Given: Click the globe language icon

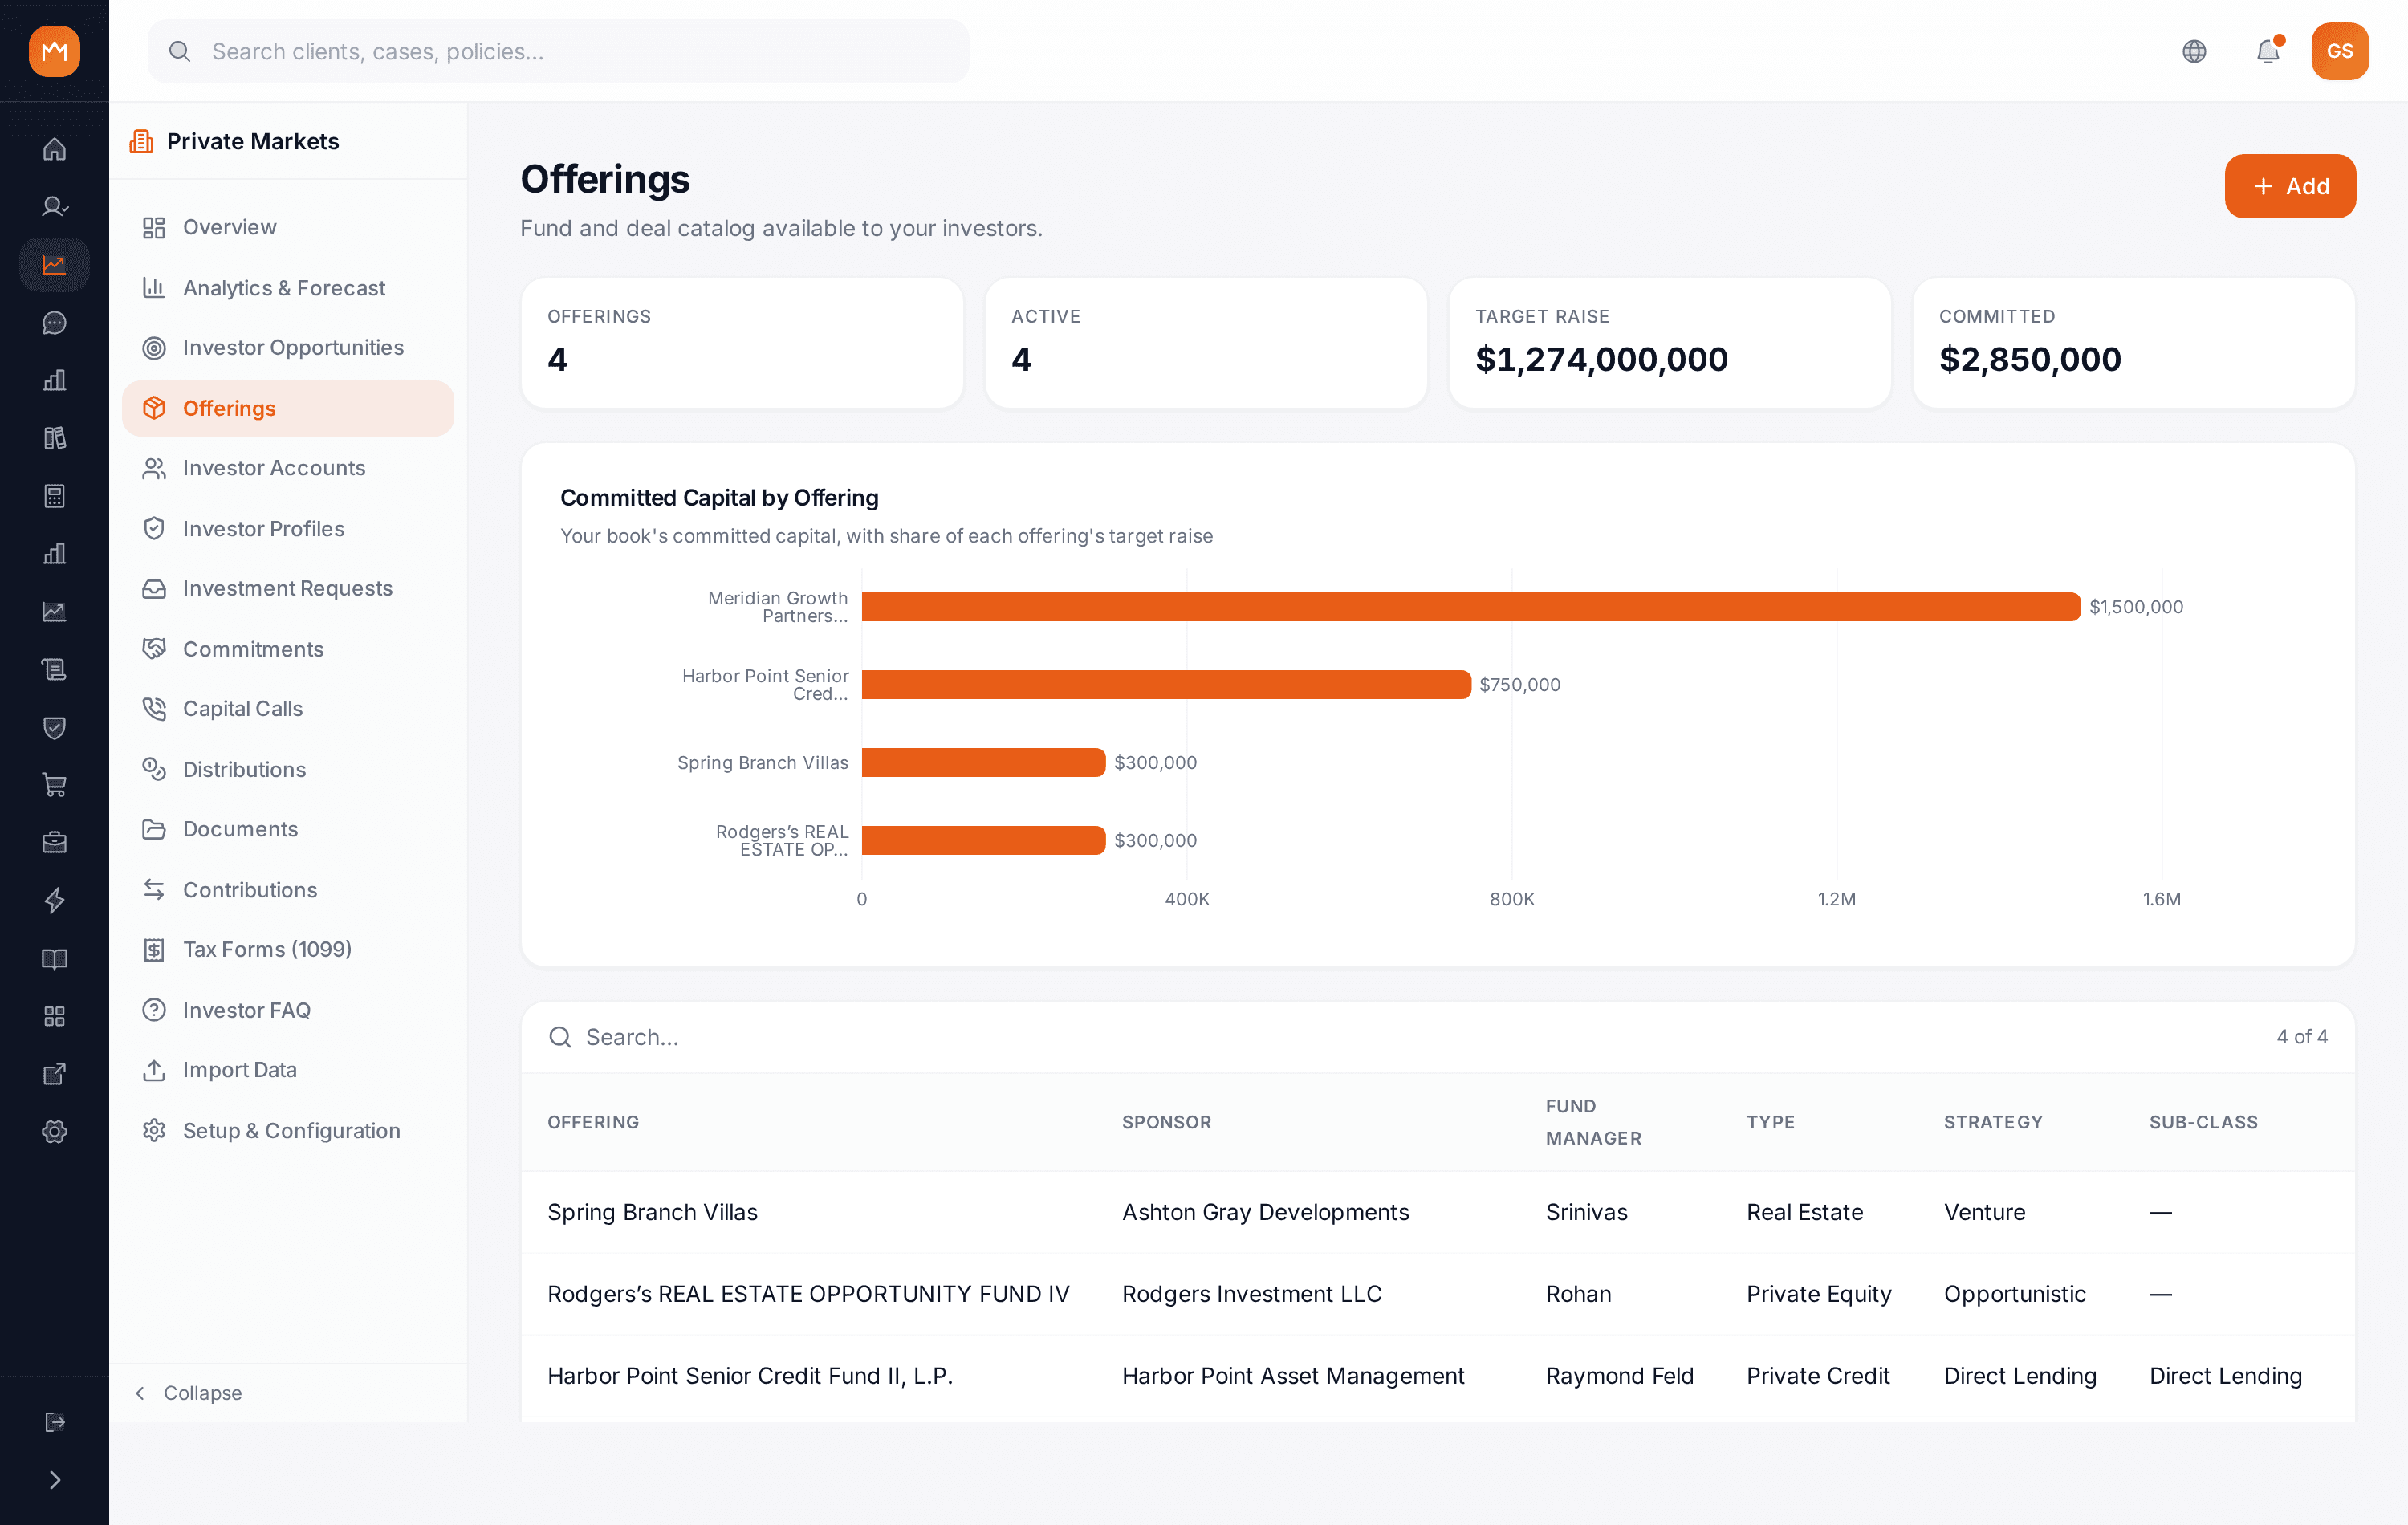Looking at the screenshot, I should pyautogui.click(x=2194, y=51).
